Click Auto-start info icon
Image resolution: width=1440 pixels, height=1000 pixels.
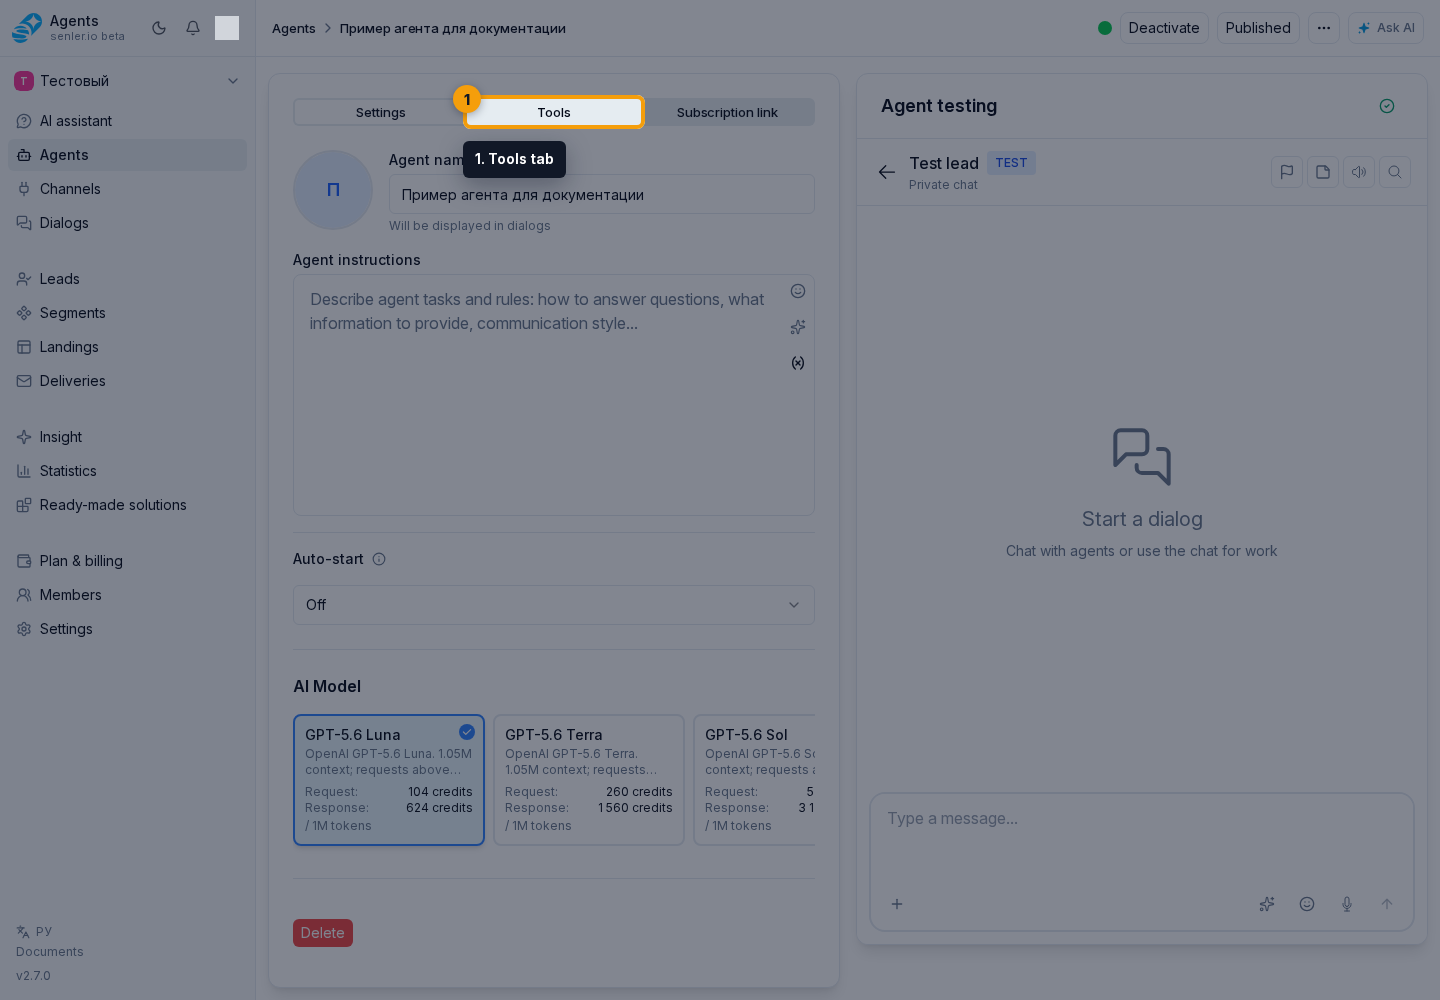379,559
